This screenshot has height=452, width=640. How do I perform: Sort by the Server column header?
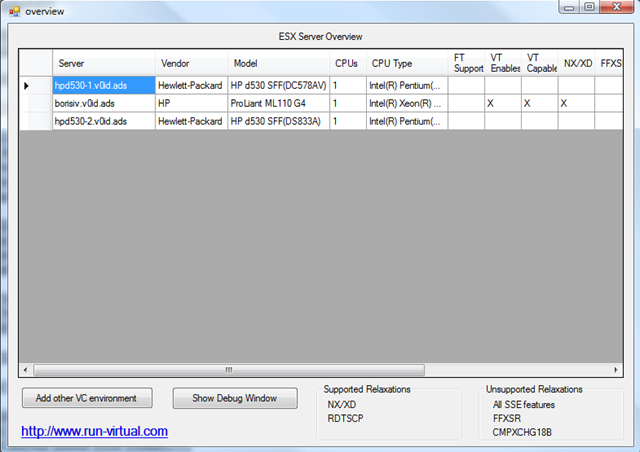pyautogui.click(x=103, y=63)
